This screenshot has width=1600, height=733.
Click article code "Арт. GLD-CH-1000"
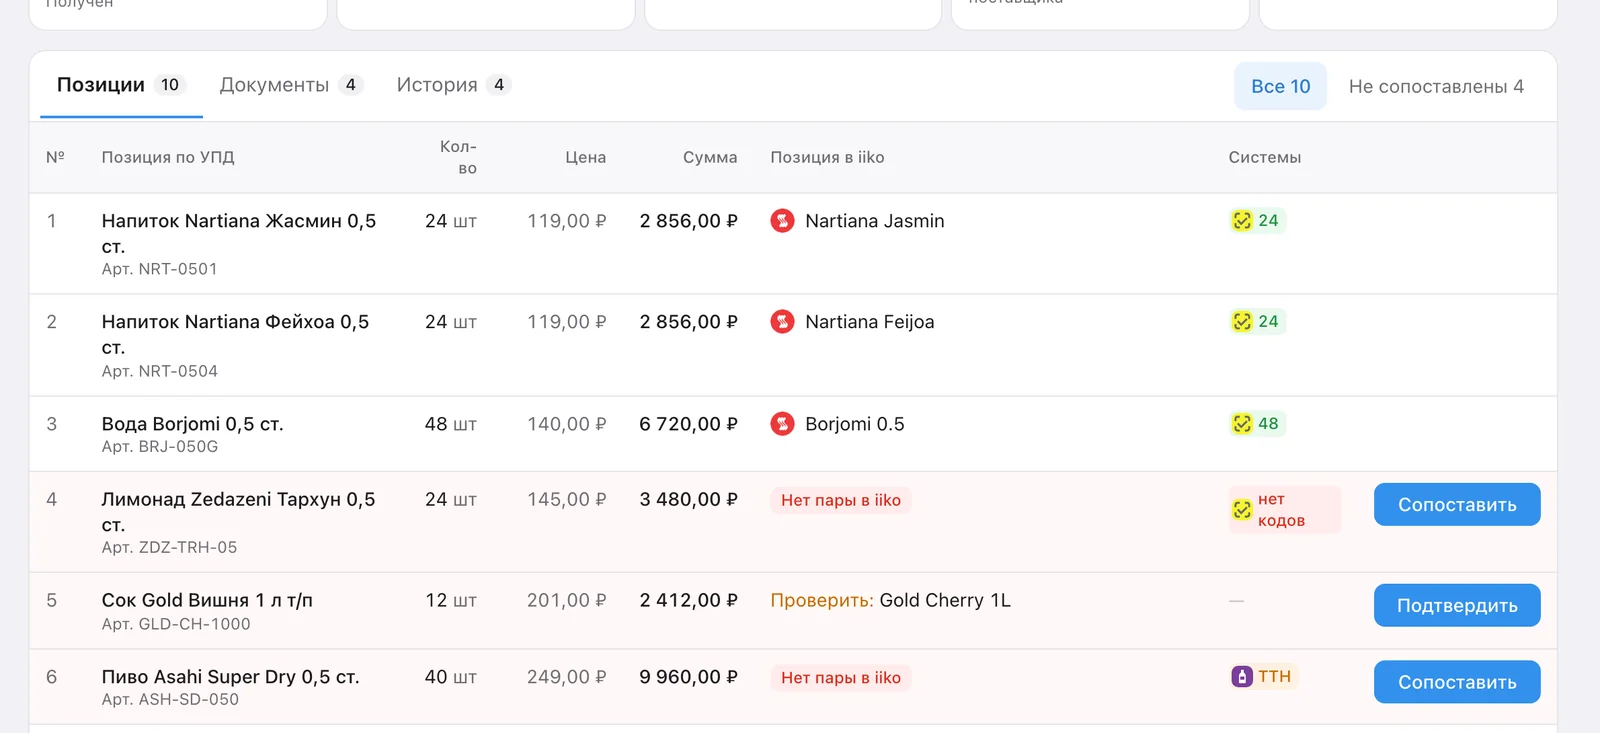click(x=176, y=624)
